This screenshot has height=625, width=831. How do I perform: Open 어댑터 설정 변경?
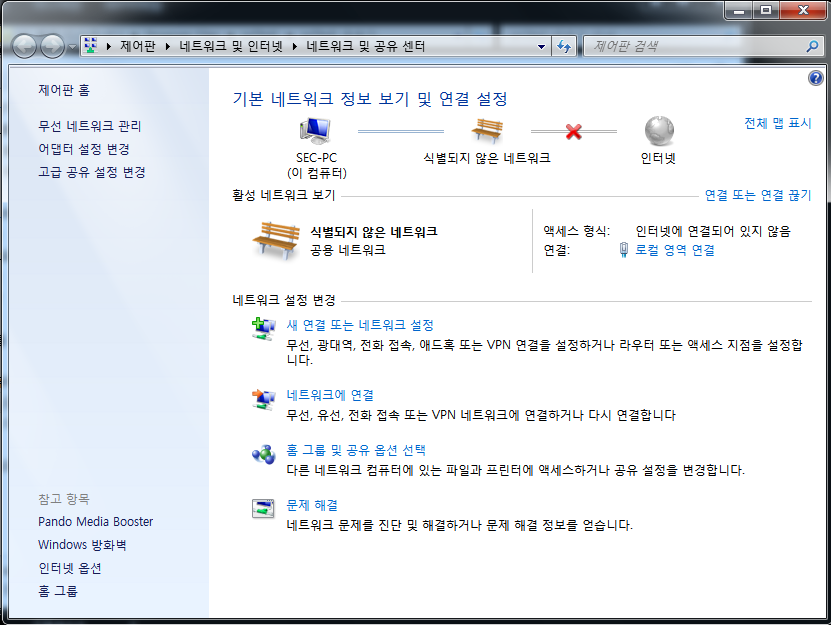[x=84, y=149]
